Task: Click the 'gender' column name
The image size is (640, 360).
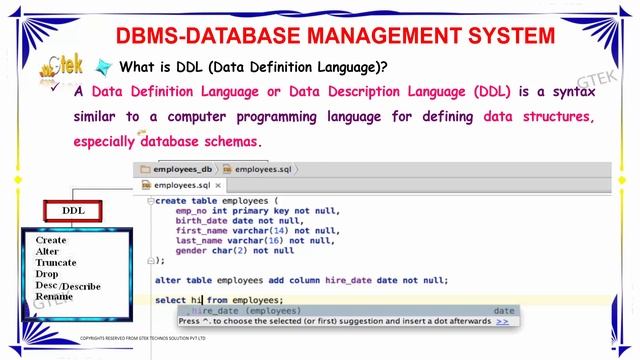Action: coord(191,251)
